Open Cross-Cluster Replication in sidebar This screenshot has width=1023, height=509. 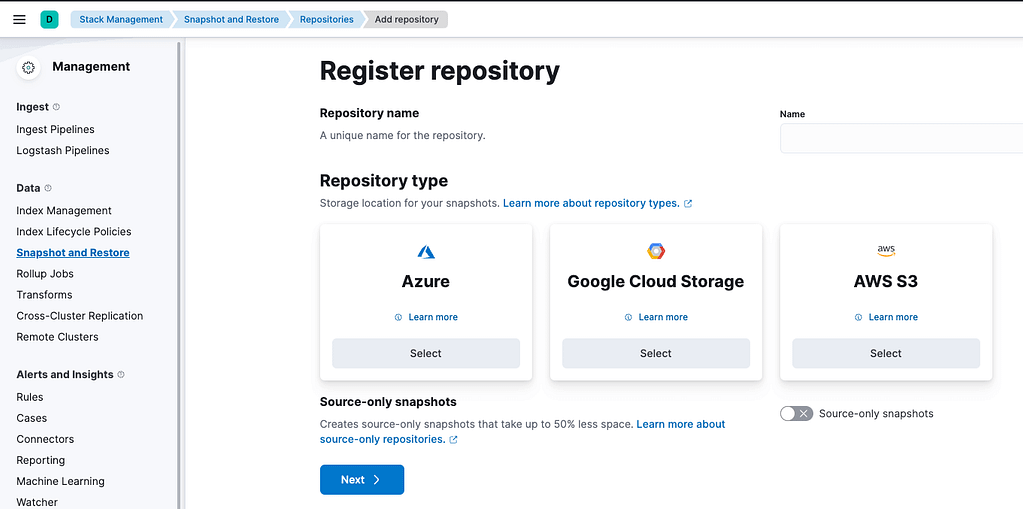coord(80,316)
